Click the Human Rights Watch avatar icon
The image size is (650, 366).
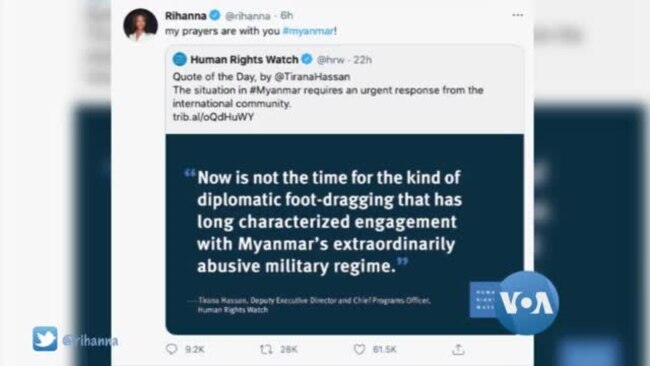(179, 59)
